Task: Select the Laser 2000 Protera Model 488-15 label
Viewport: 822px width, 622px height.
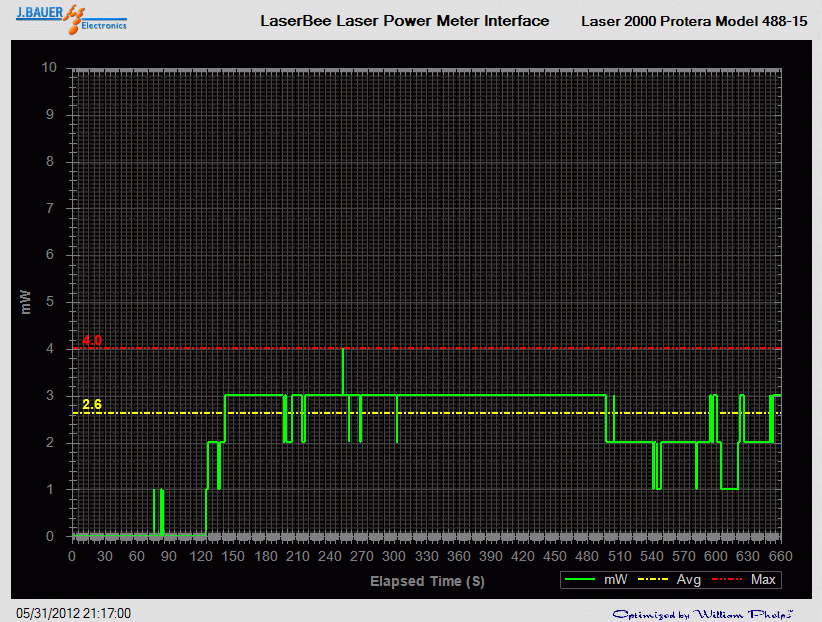Action: coord(691,20)
